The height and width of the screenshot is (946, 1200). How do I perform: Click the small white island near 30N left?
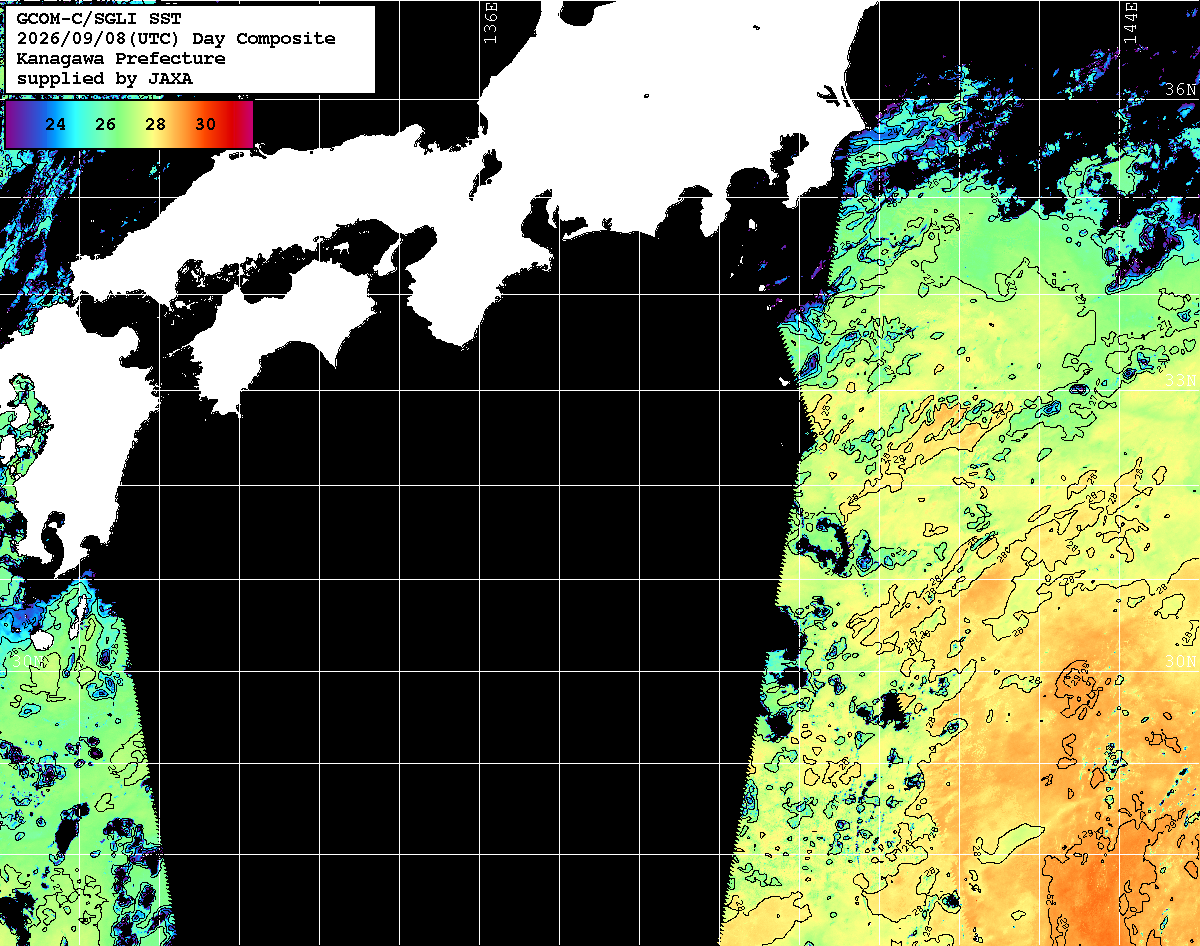[42, 638]
